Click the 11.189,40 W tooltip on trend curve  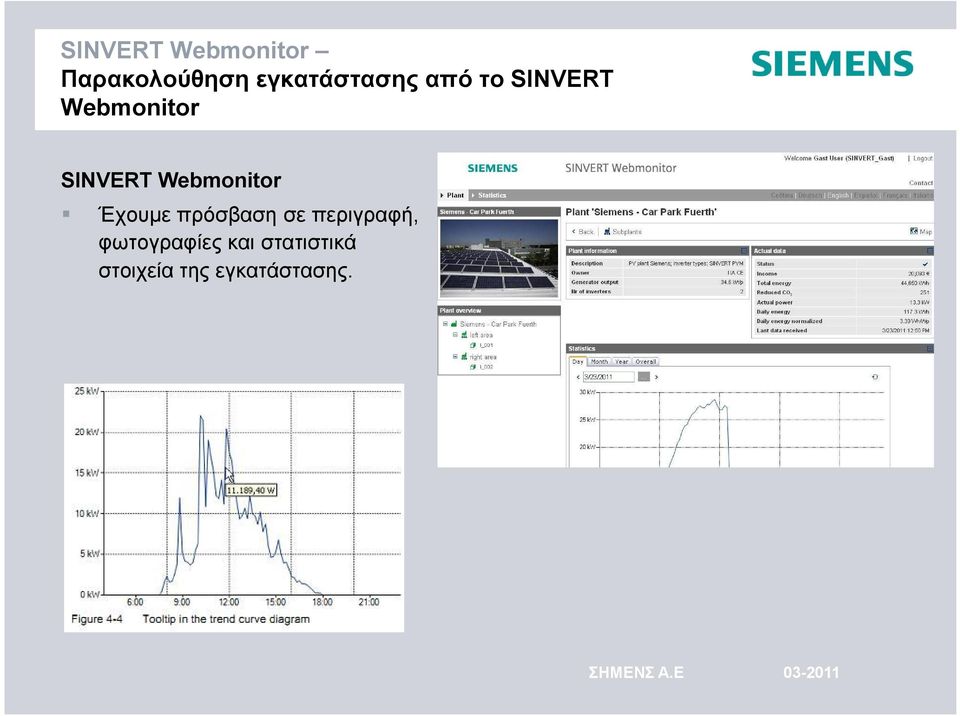[x=250, y=490]
